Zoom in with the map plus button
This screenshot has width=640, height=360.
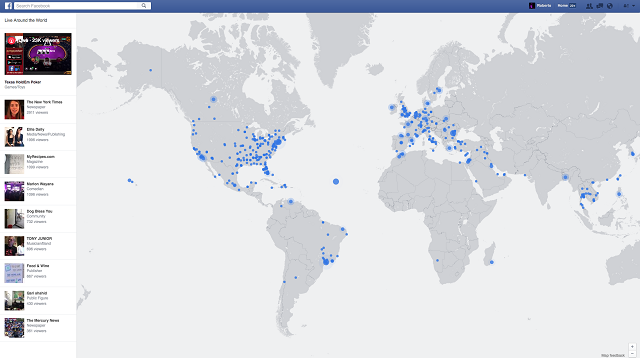point(632,347)
